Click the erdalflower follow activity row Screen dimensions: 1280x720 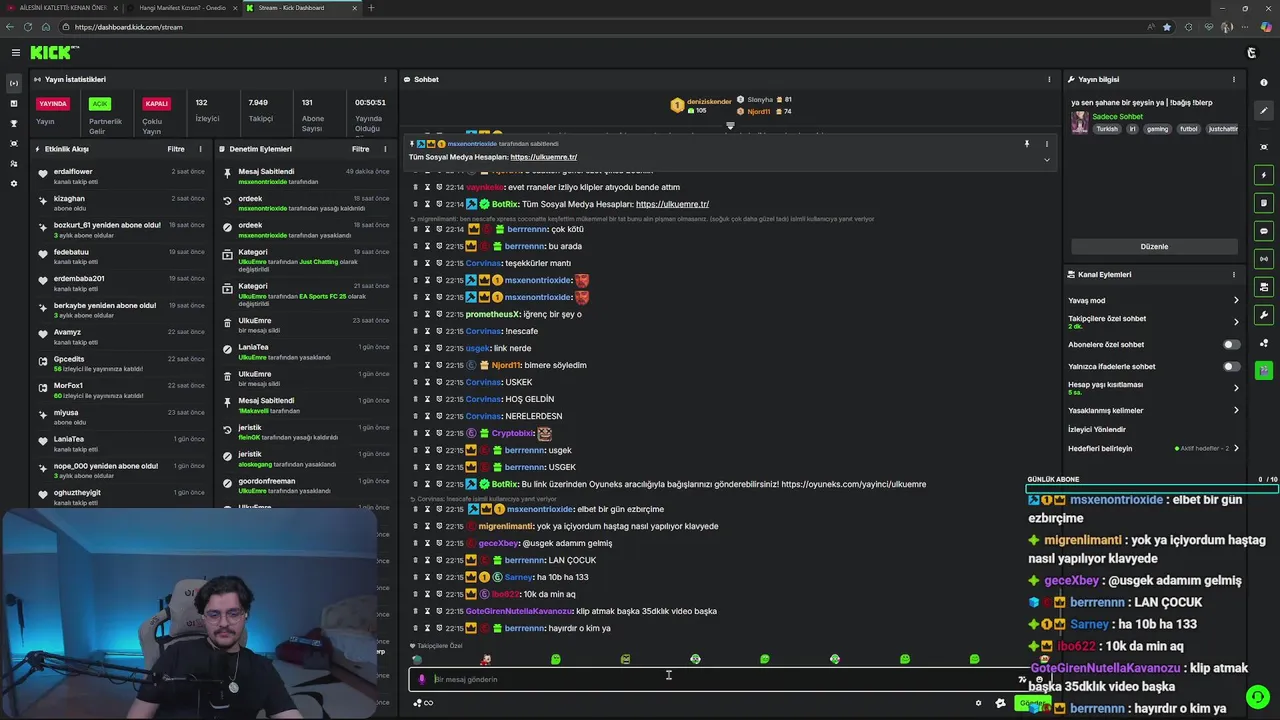click(122, 175)
